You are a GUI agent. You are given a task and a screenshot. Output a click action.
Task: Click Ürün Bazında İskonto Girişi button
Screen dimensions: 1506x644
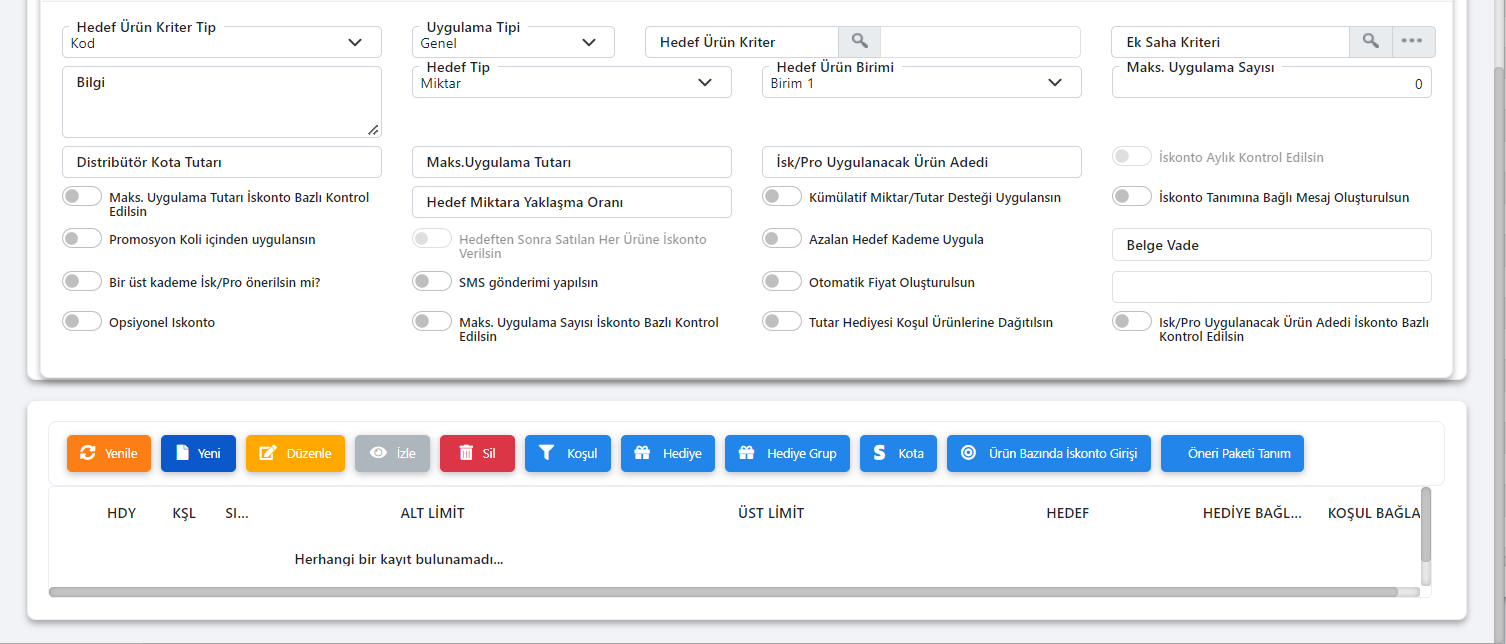pyautogui.click(x=1048, y=453)
